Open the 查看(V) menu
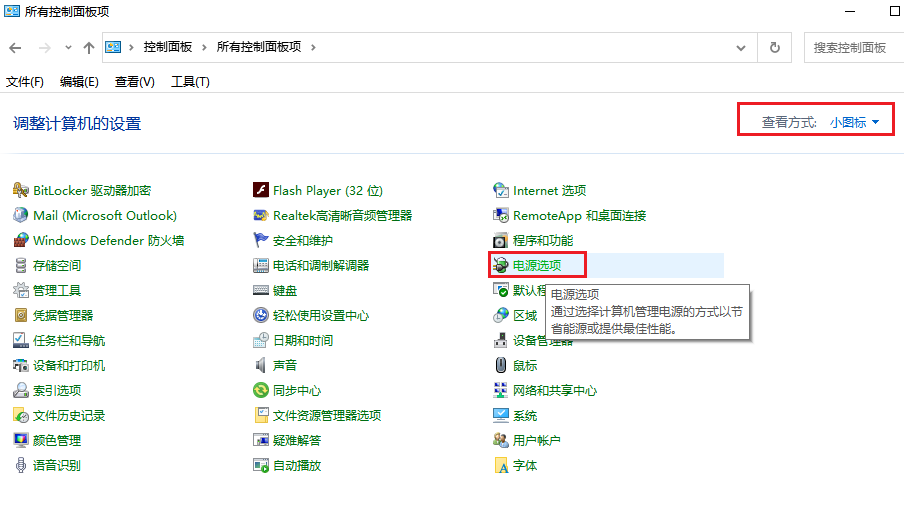The image size is (904, 509). pos(134,82)
